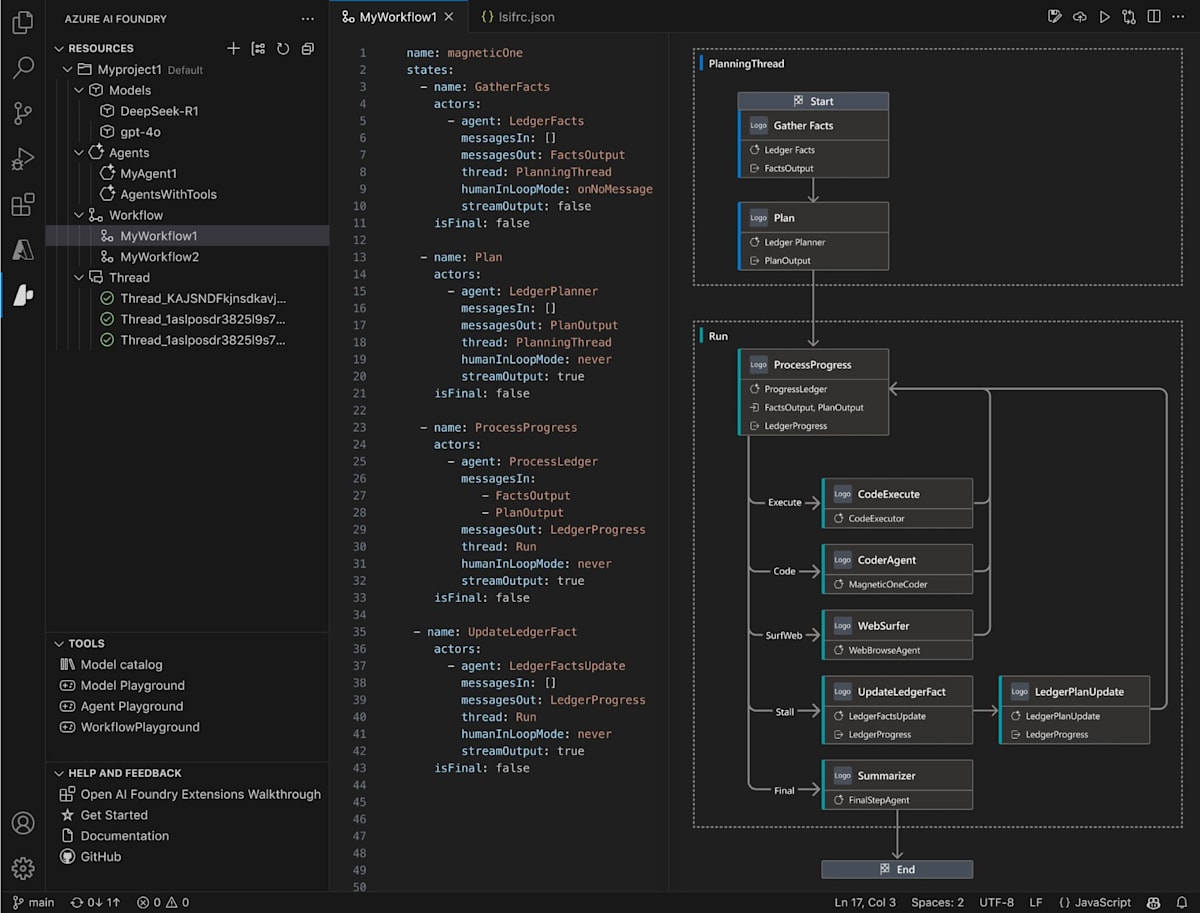
Task: Open editor more actions ellipsis
Action: click(1179, 17)
